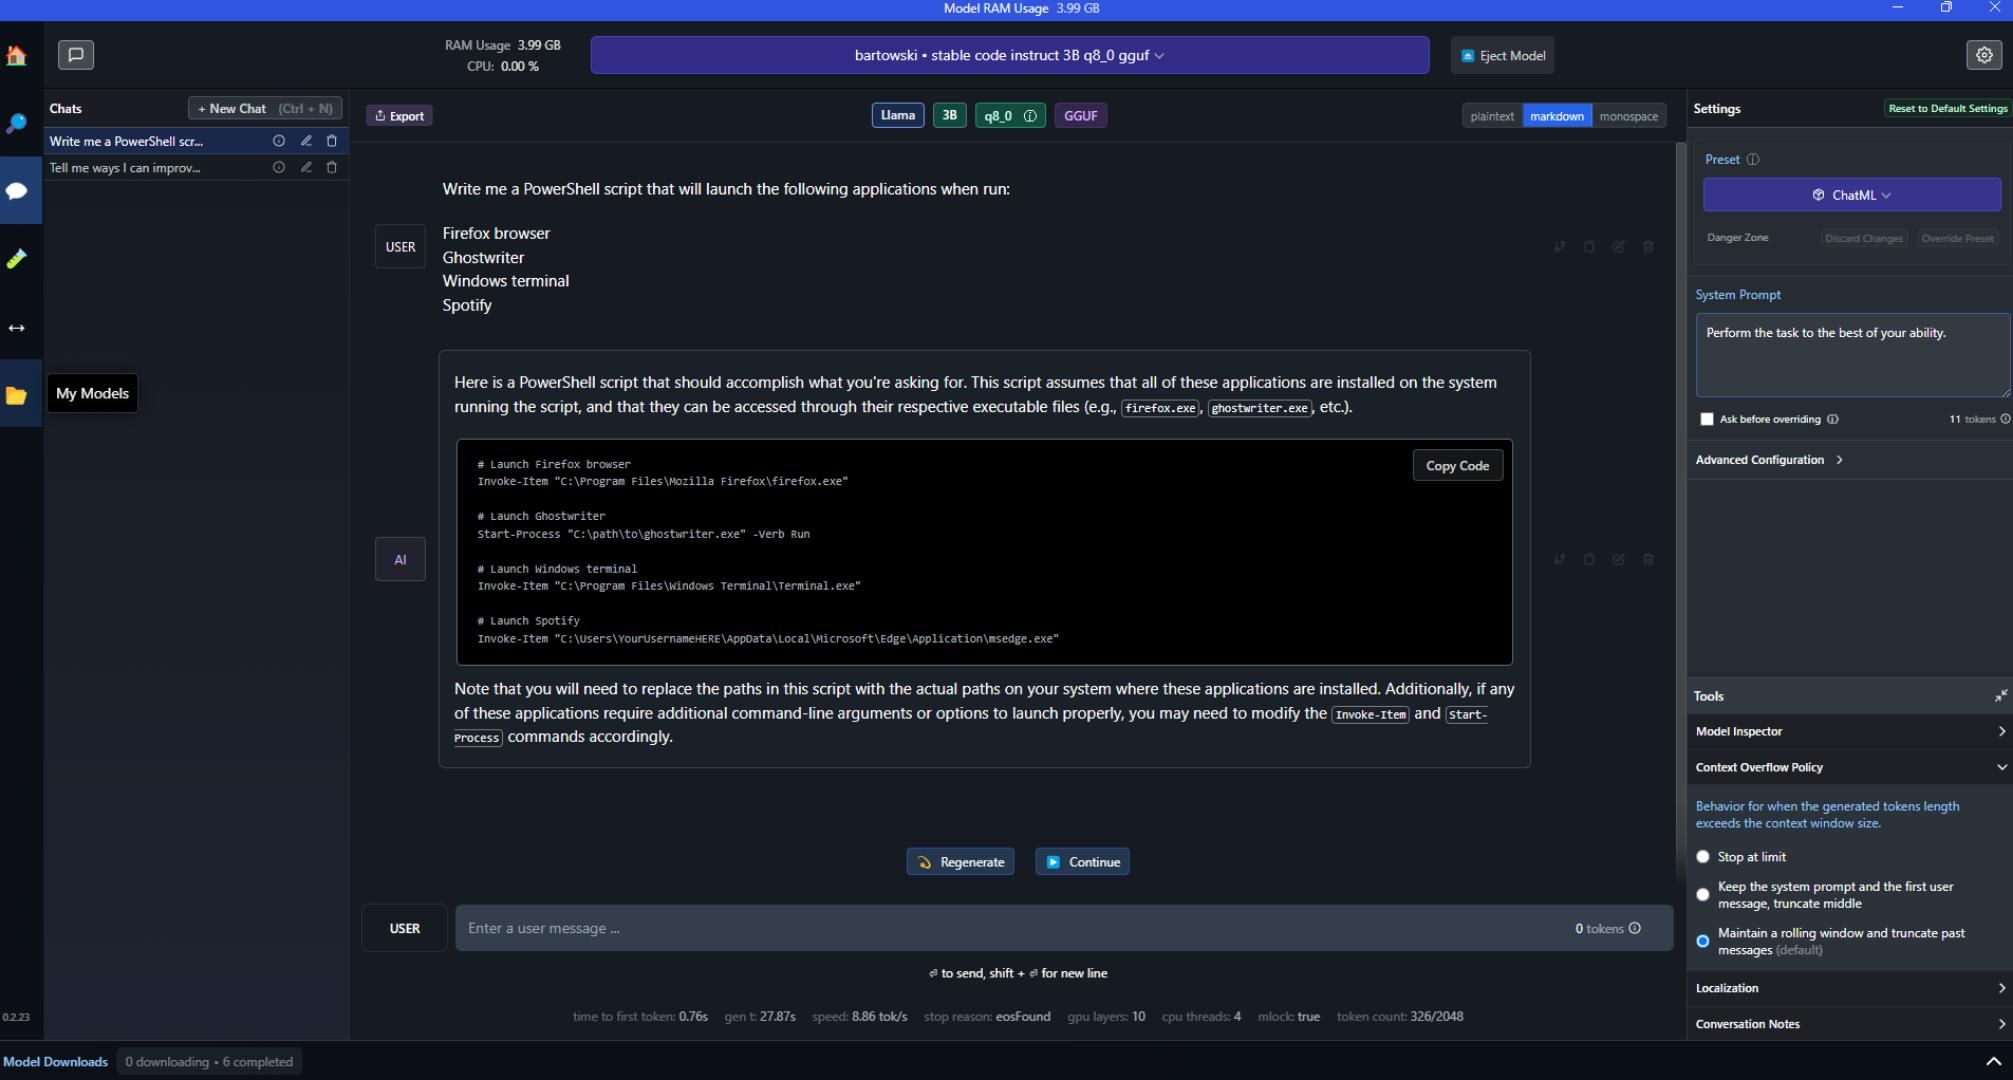This screenshot has height=1080, width=2013.
Task: Click the edit chat history icon
Action: click(x=304, y=140)
